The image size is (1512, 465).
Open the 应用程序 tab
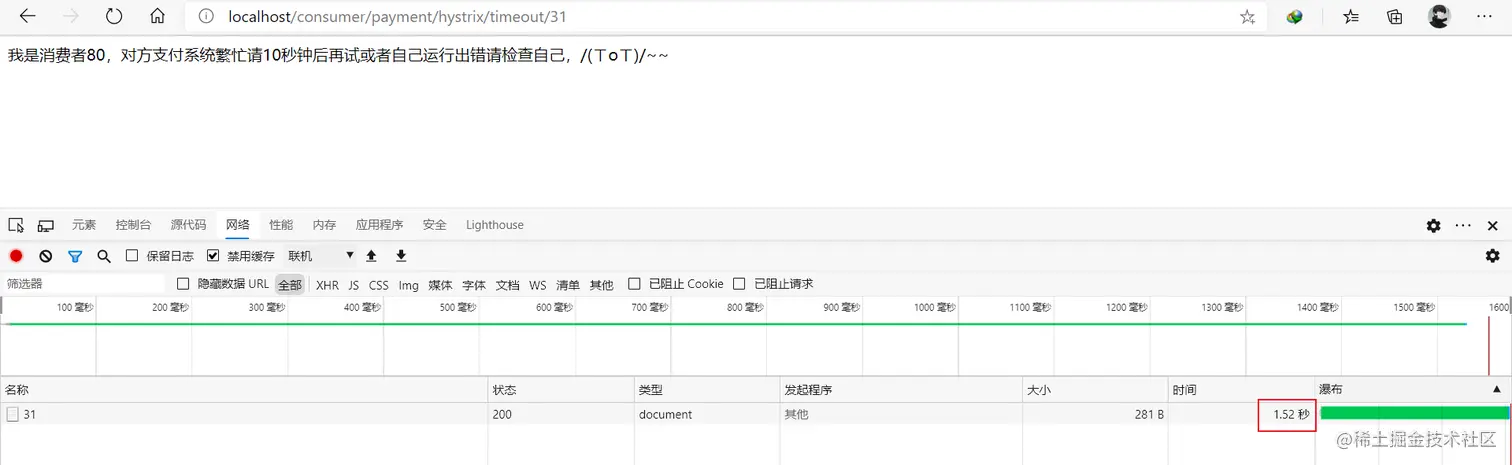379,225
